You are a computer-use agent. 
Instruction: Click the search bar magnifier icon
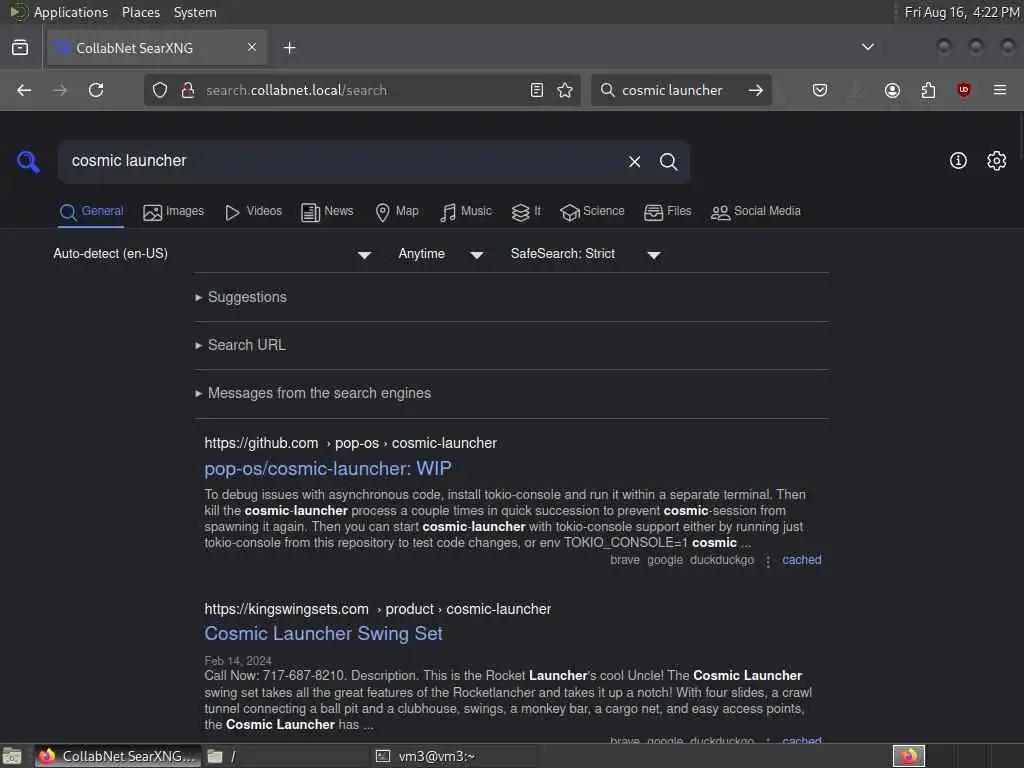pos(607,90)
